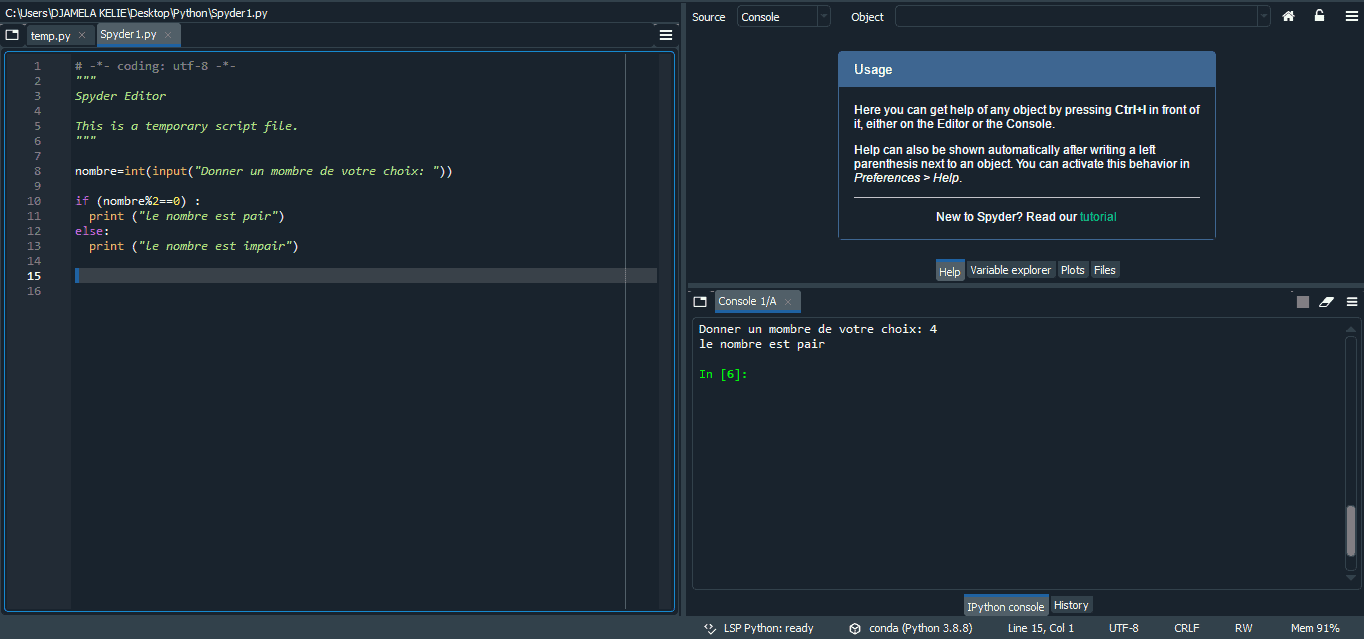Toggle the Help pane lock icon
1364x639 pixels.
1319,16
